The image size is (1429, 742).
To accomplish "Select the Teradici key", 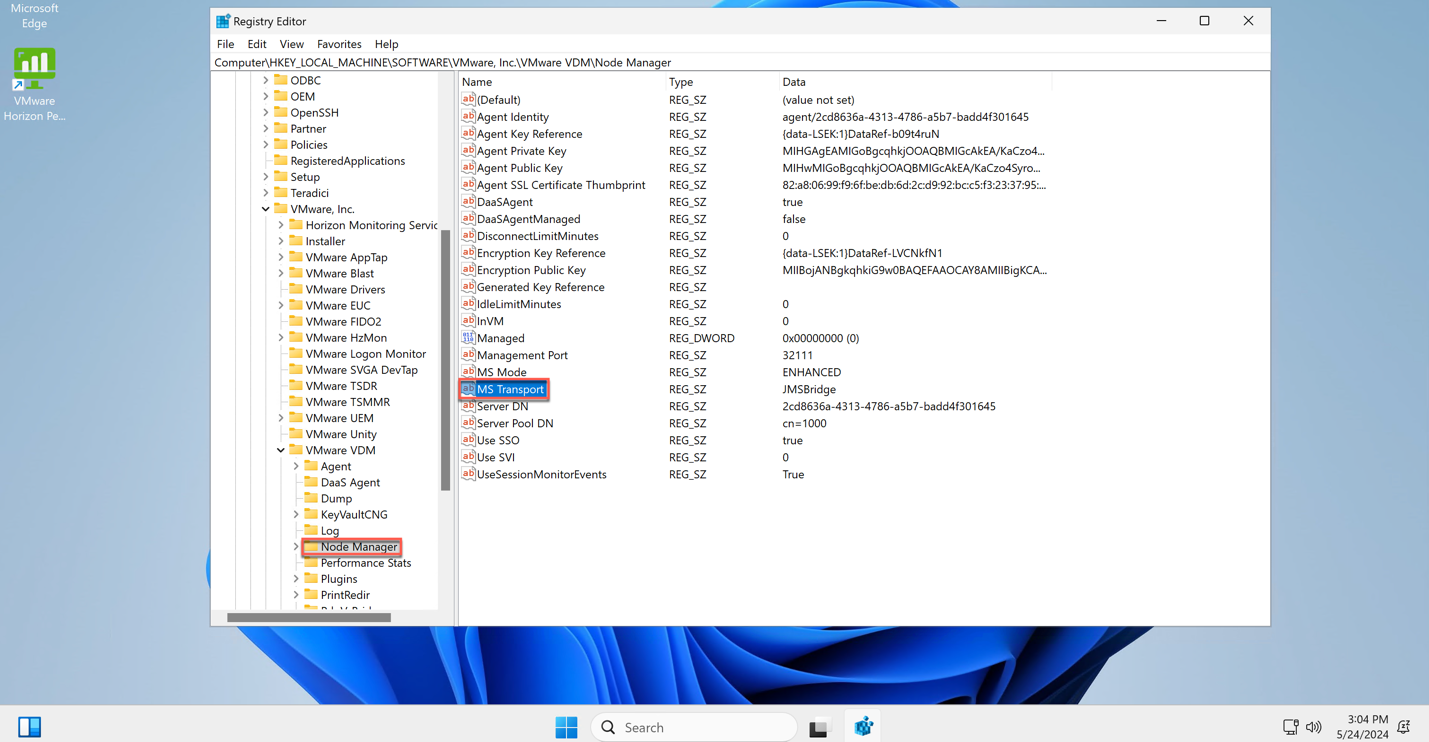I will [309, 193].
